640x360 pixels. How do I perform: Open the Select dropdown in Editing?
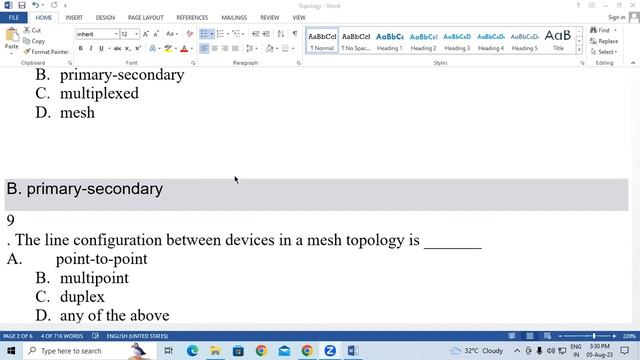click(604, 52)
